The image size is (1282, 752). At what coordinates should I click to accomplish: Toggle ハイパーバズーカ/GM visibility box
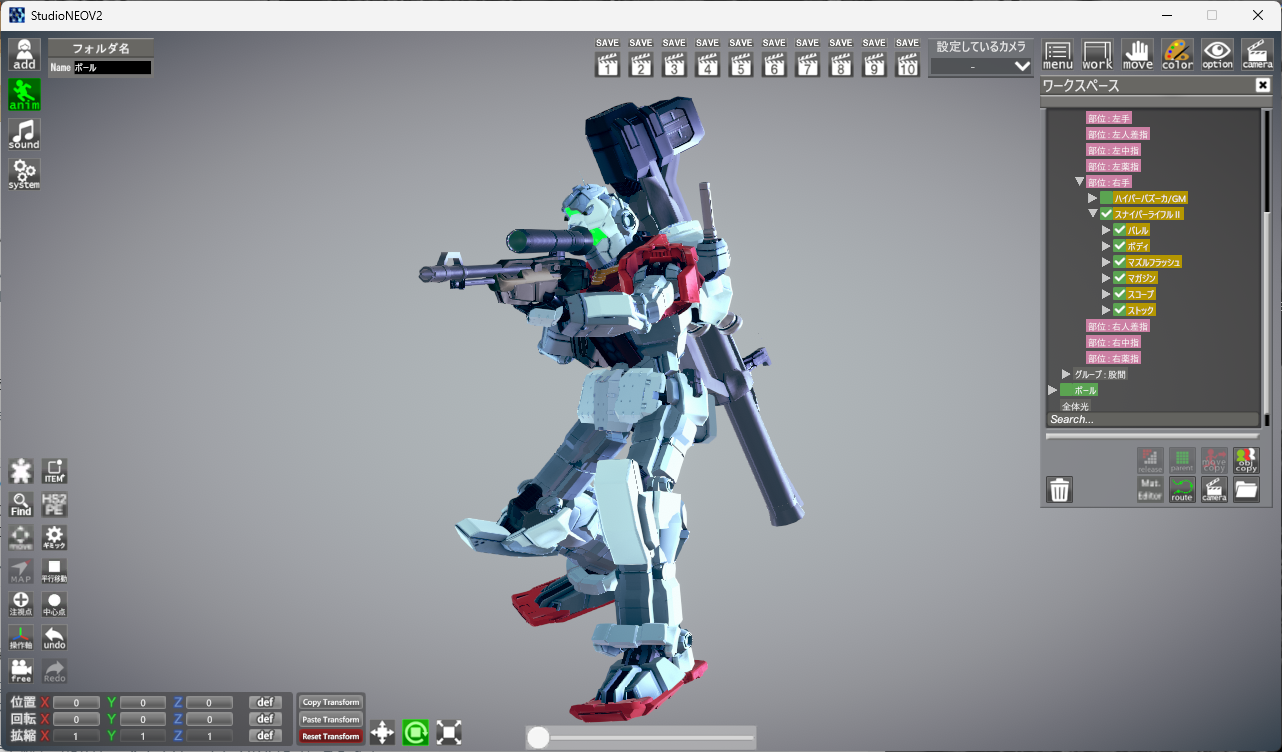(1106, 198)
